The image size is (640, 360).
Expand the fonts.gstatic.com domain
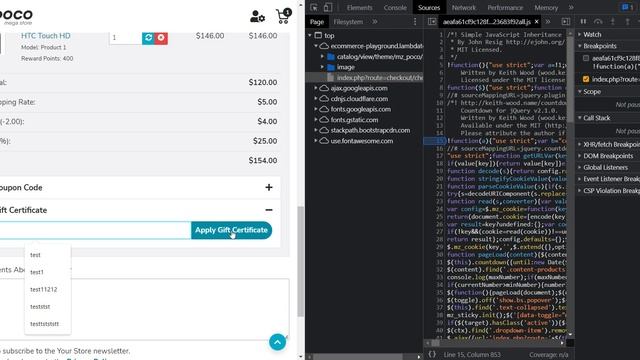point(316,120)
